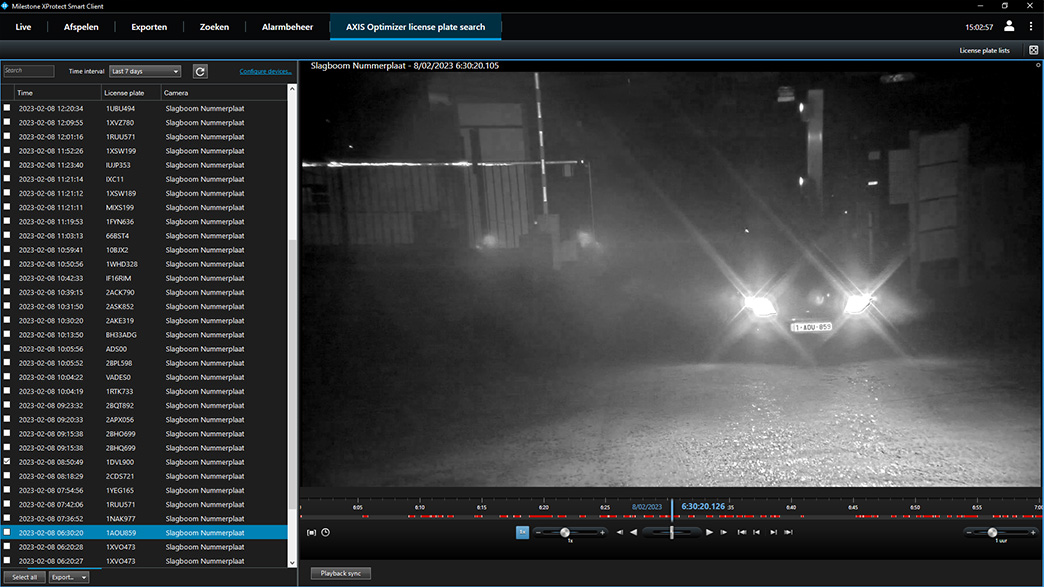Open the Zoeken tab
This screenshot has width=1044, height=587.
click(214, 27)
